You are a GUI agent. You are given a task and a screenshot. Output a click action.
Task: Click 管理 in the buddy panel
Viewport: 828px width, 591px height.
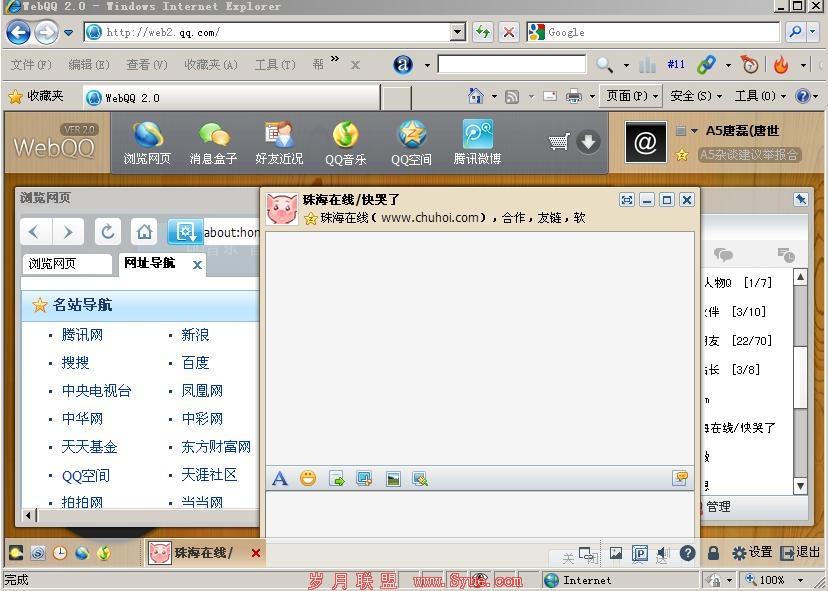point(719,507)
